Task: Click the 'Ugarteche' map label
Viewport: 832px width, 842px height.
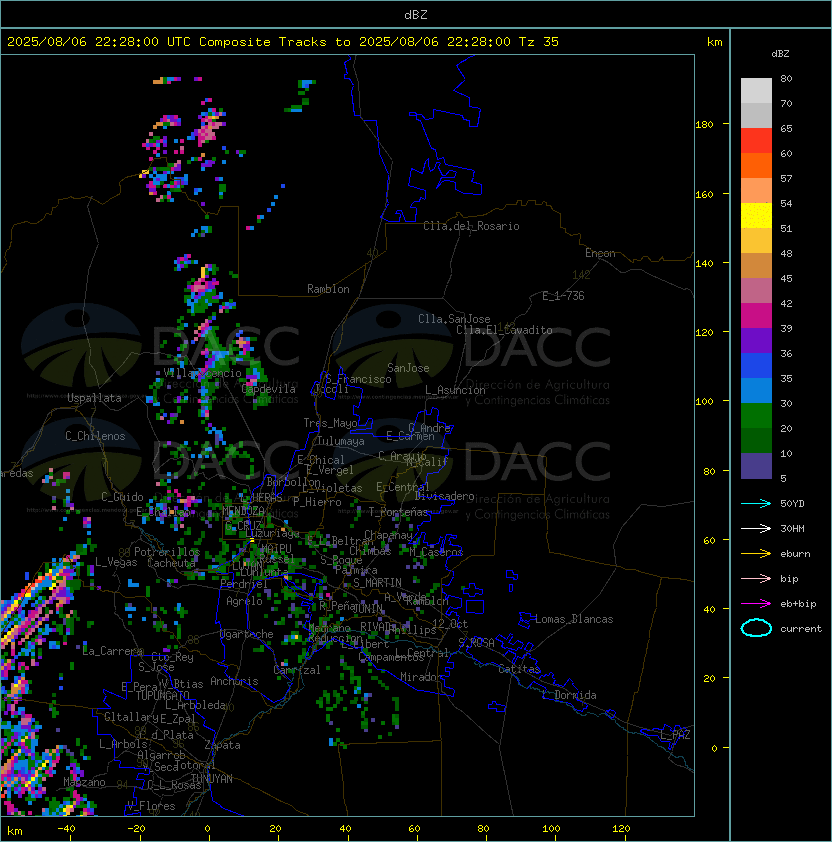Action: click(247, 634)
